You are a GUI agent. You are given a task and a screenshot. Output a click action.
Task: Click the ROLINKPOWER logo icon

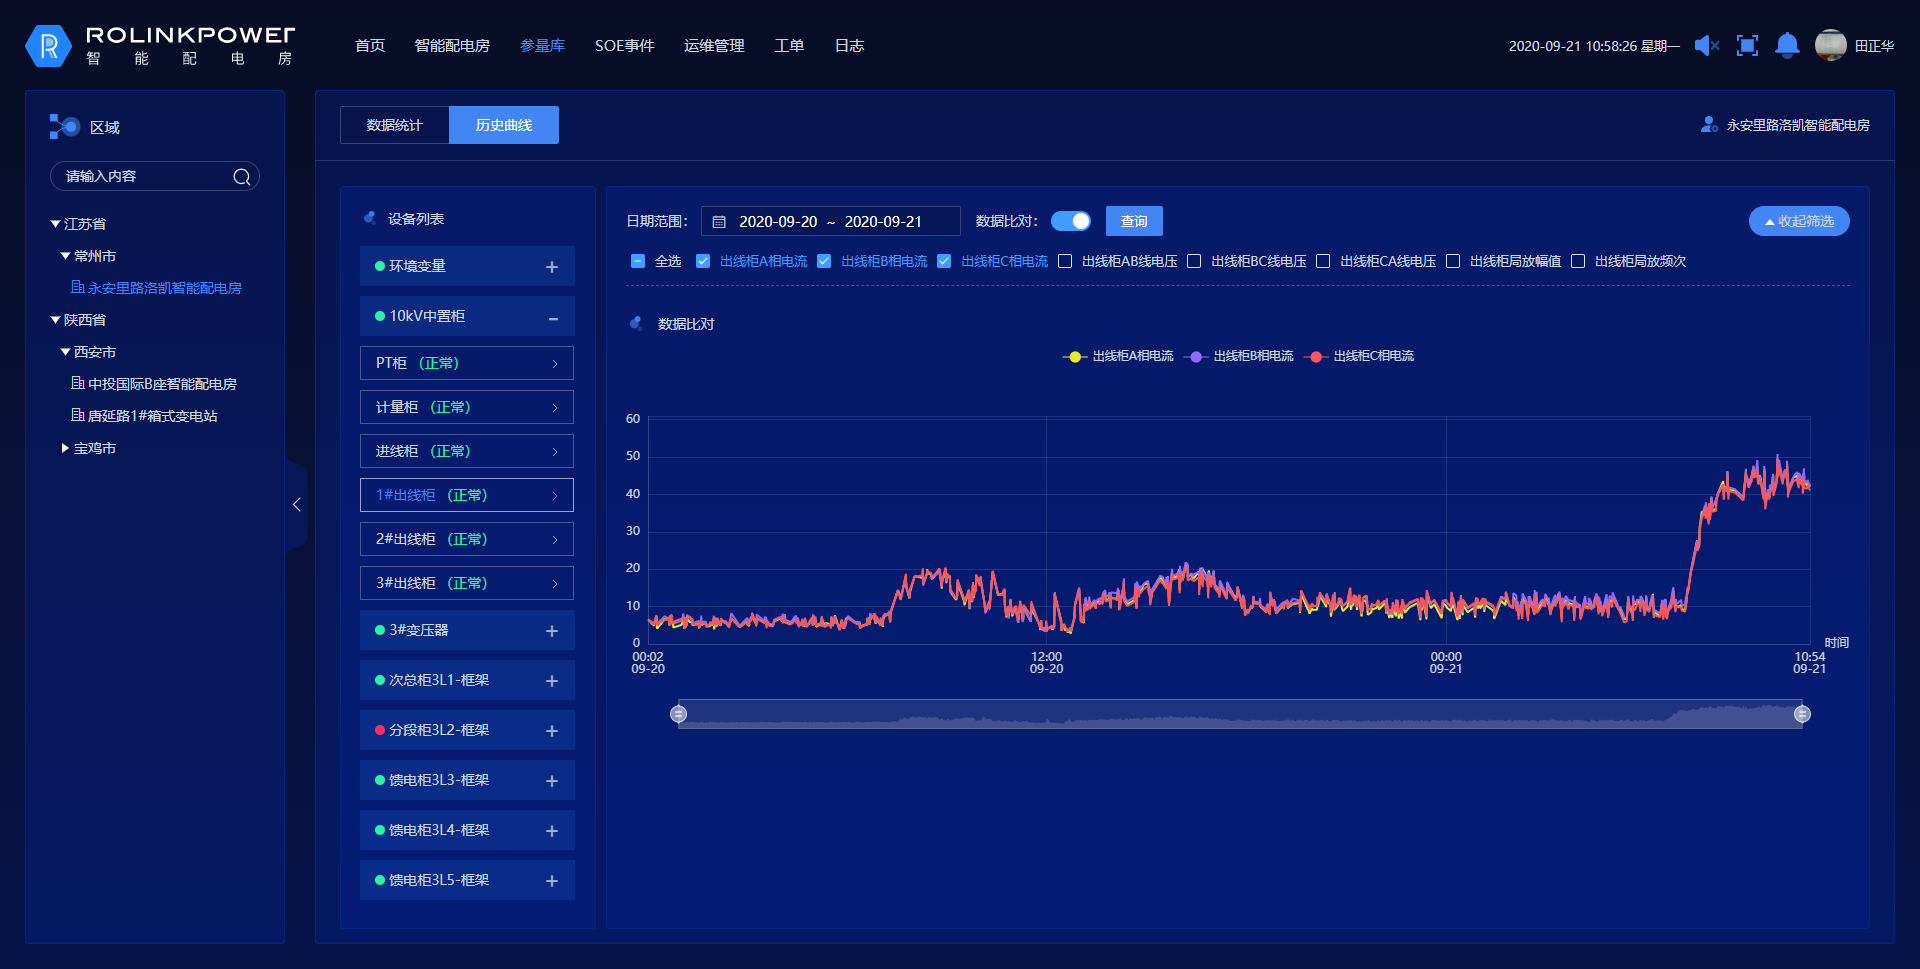point(48,46)
